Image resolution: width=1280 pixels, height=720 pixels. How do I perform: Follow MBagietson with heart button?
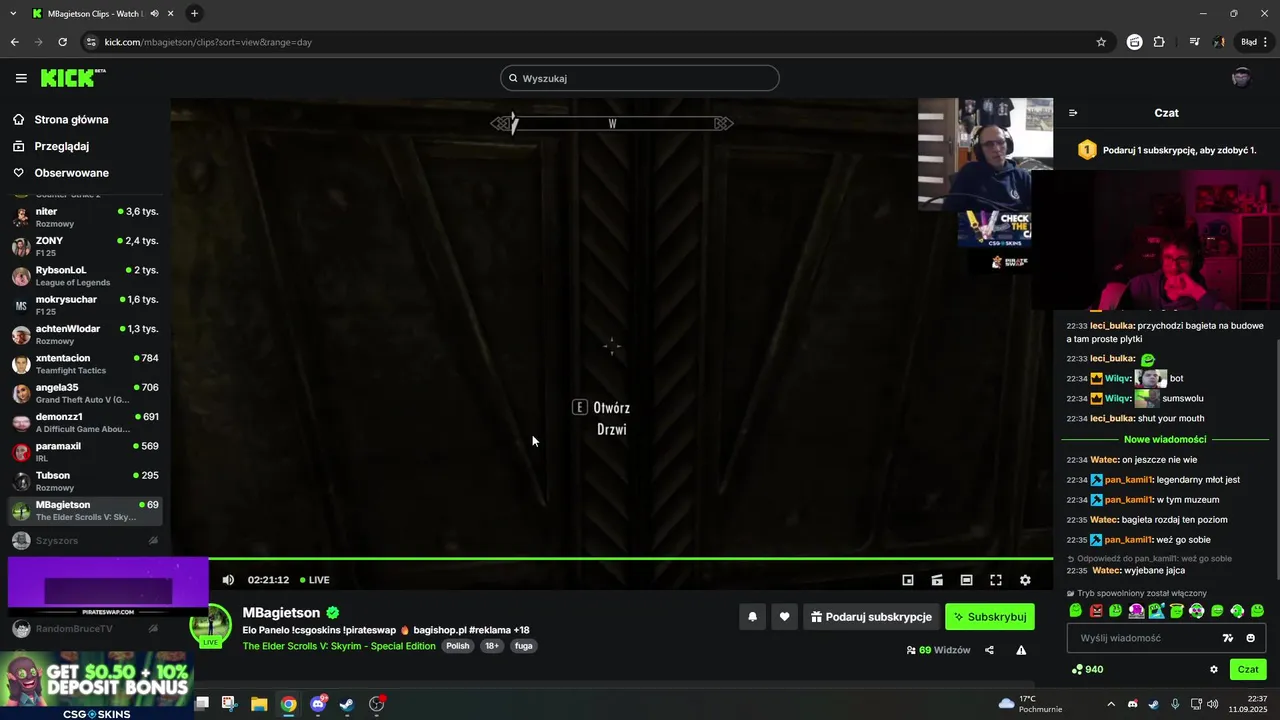click(784, 617)
